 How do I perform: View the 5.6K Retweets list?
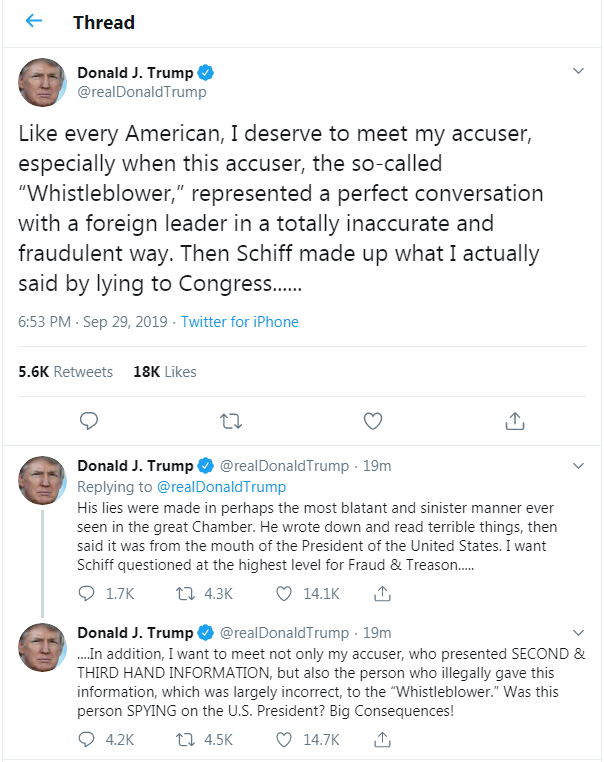point(66,372)
